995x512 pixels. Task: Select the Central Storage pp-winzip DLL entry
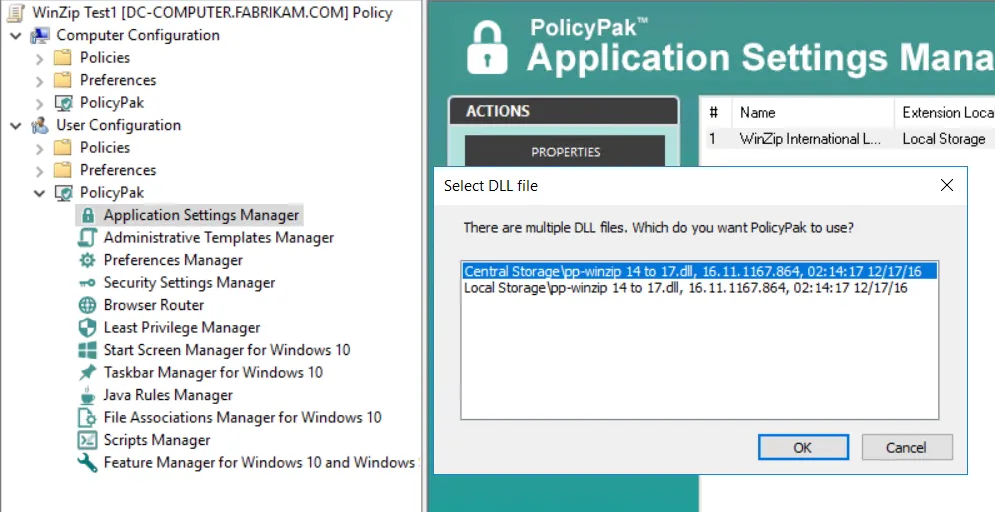(x=699, y=272)
